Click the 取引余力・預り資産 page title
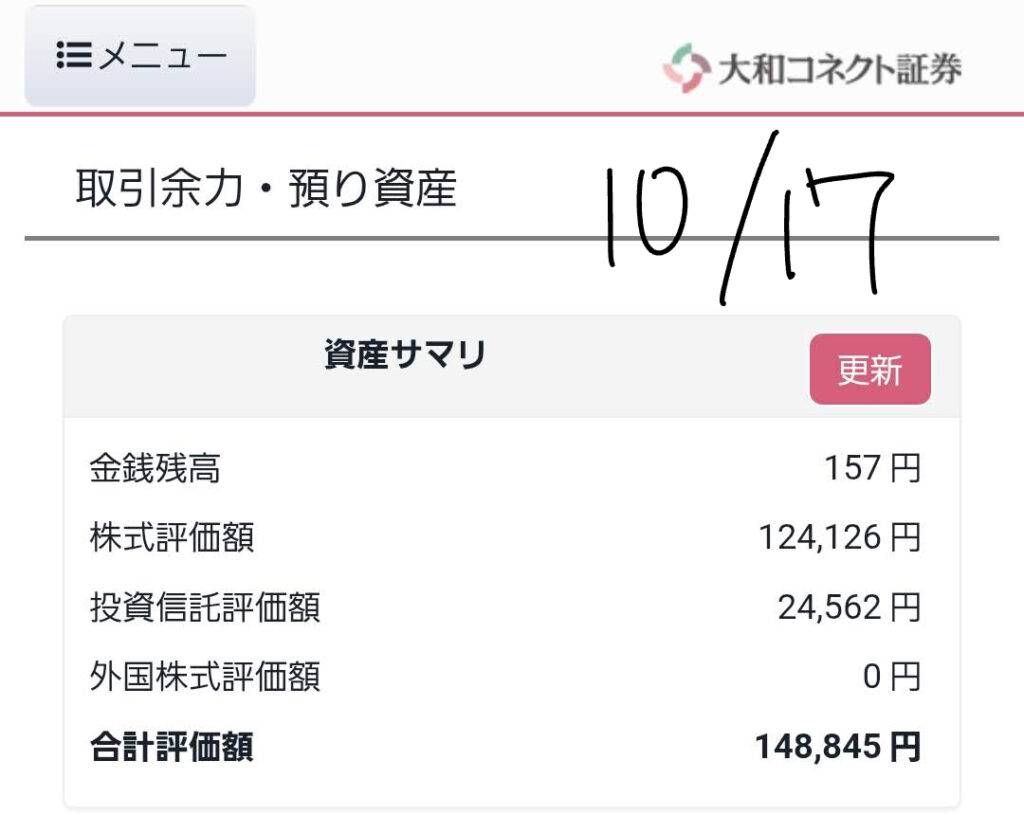Image resolution: width=1024 pixels, height=815 pixels. coord(266,189)
